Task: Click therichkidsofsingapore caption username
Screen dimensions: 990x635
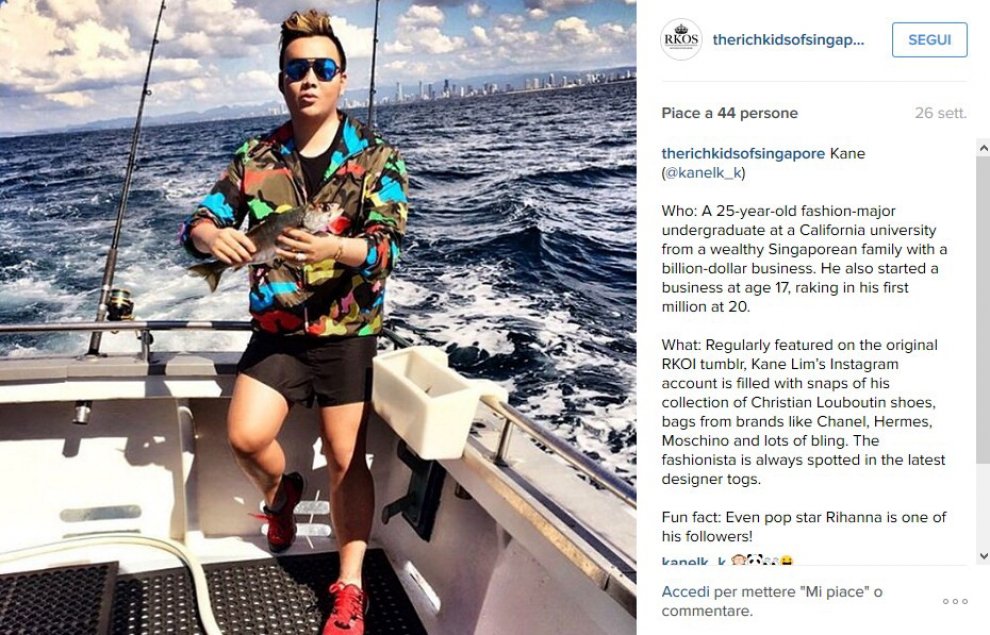Action: click(x=743, y=153)
